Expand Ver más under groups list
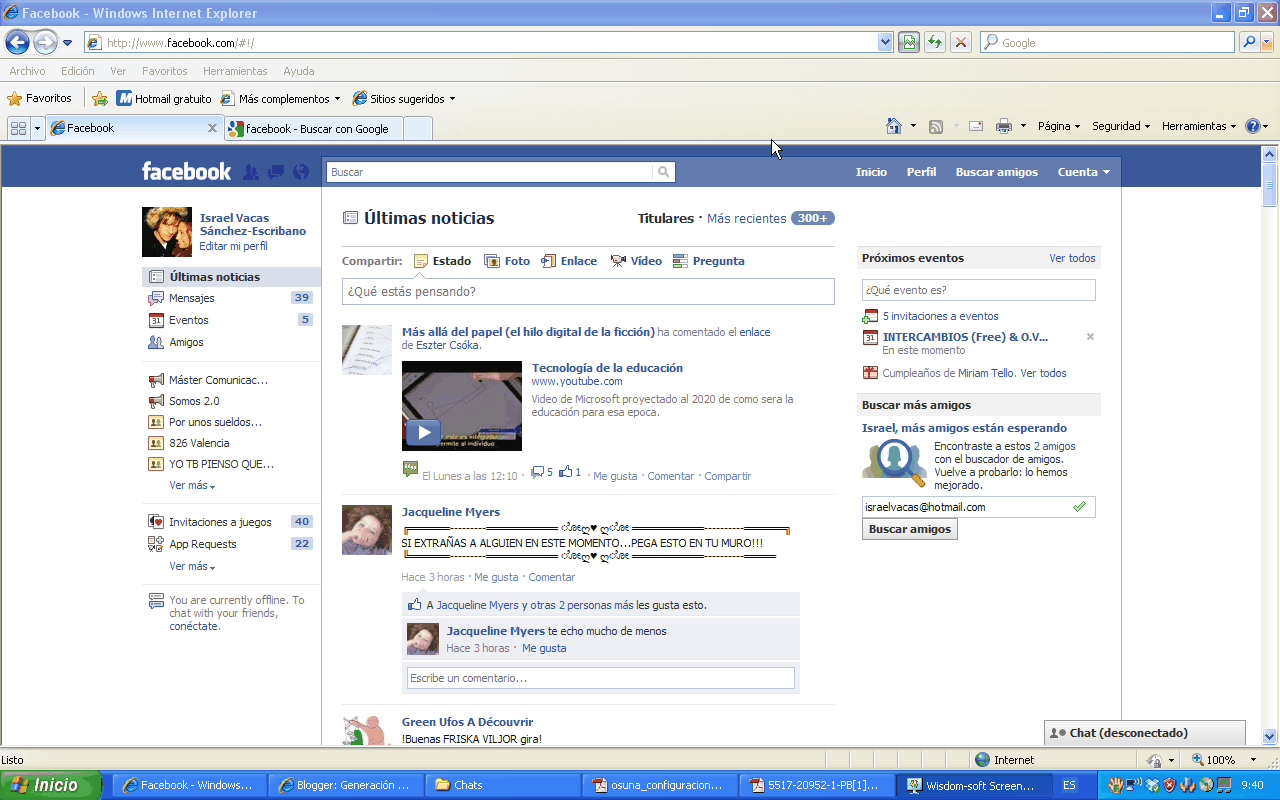The height and width of the screenshot is (800, 1280). [x=191, y=486]
